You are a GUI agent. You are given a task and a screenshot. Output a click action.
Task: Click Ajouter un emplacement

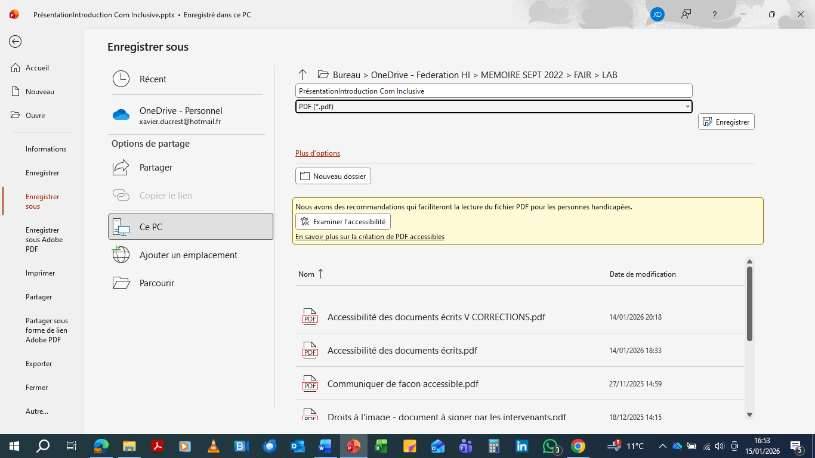pyautogui.click(x=188, y=255)
